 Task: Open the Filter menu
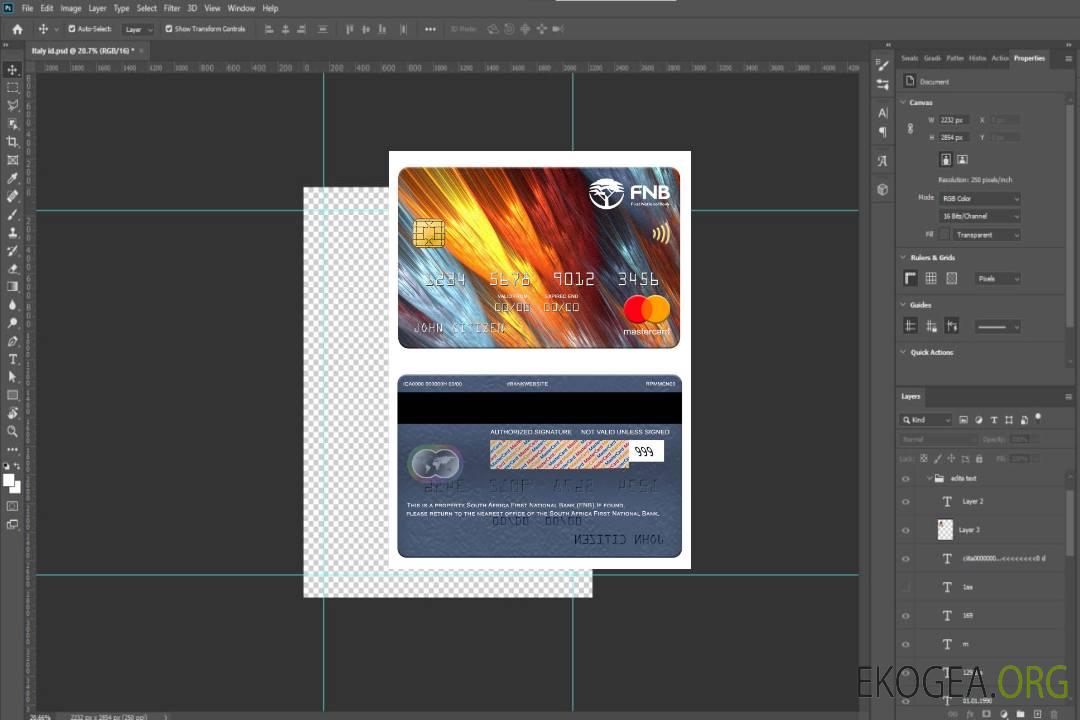pyautogui.click(x=172, y=8)
